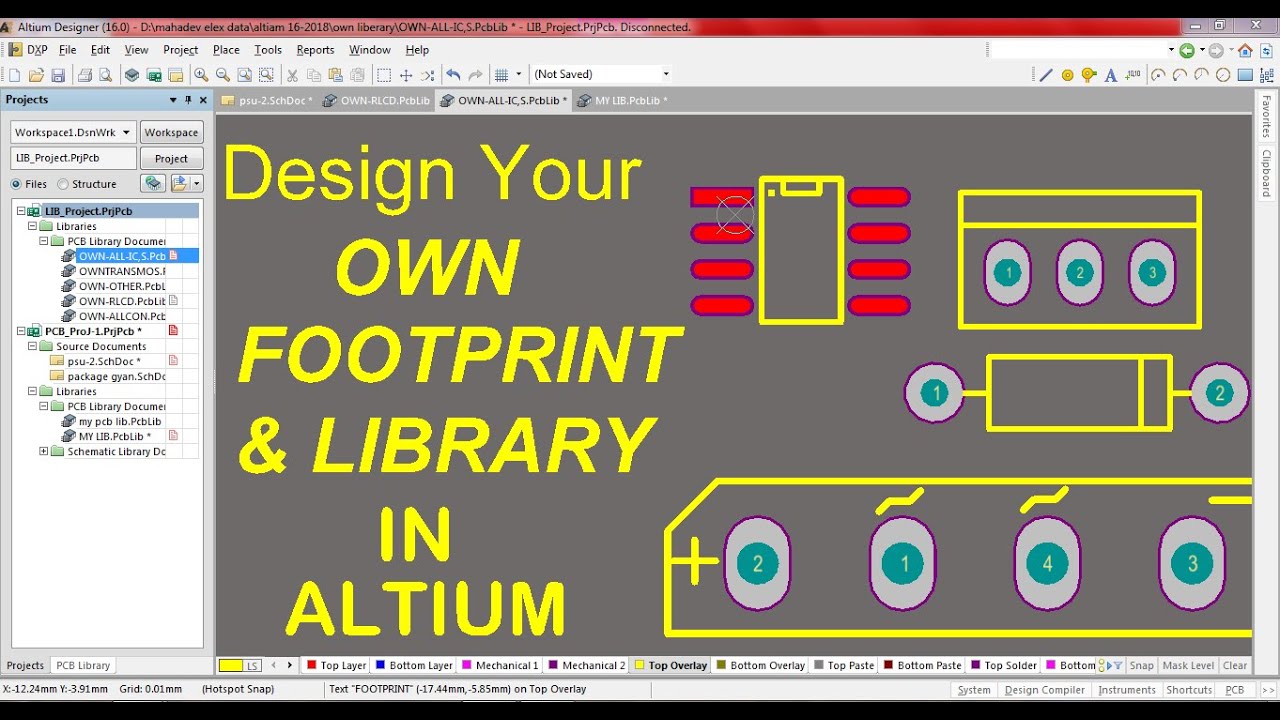Select the Place Via tool
The width and height of the screenshot is (1280, 720).
pos(1089,75)
